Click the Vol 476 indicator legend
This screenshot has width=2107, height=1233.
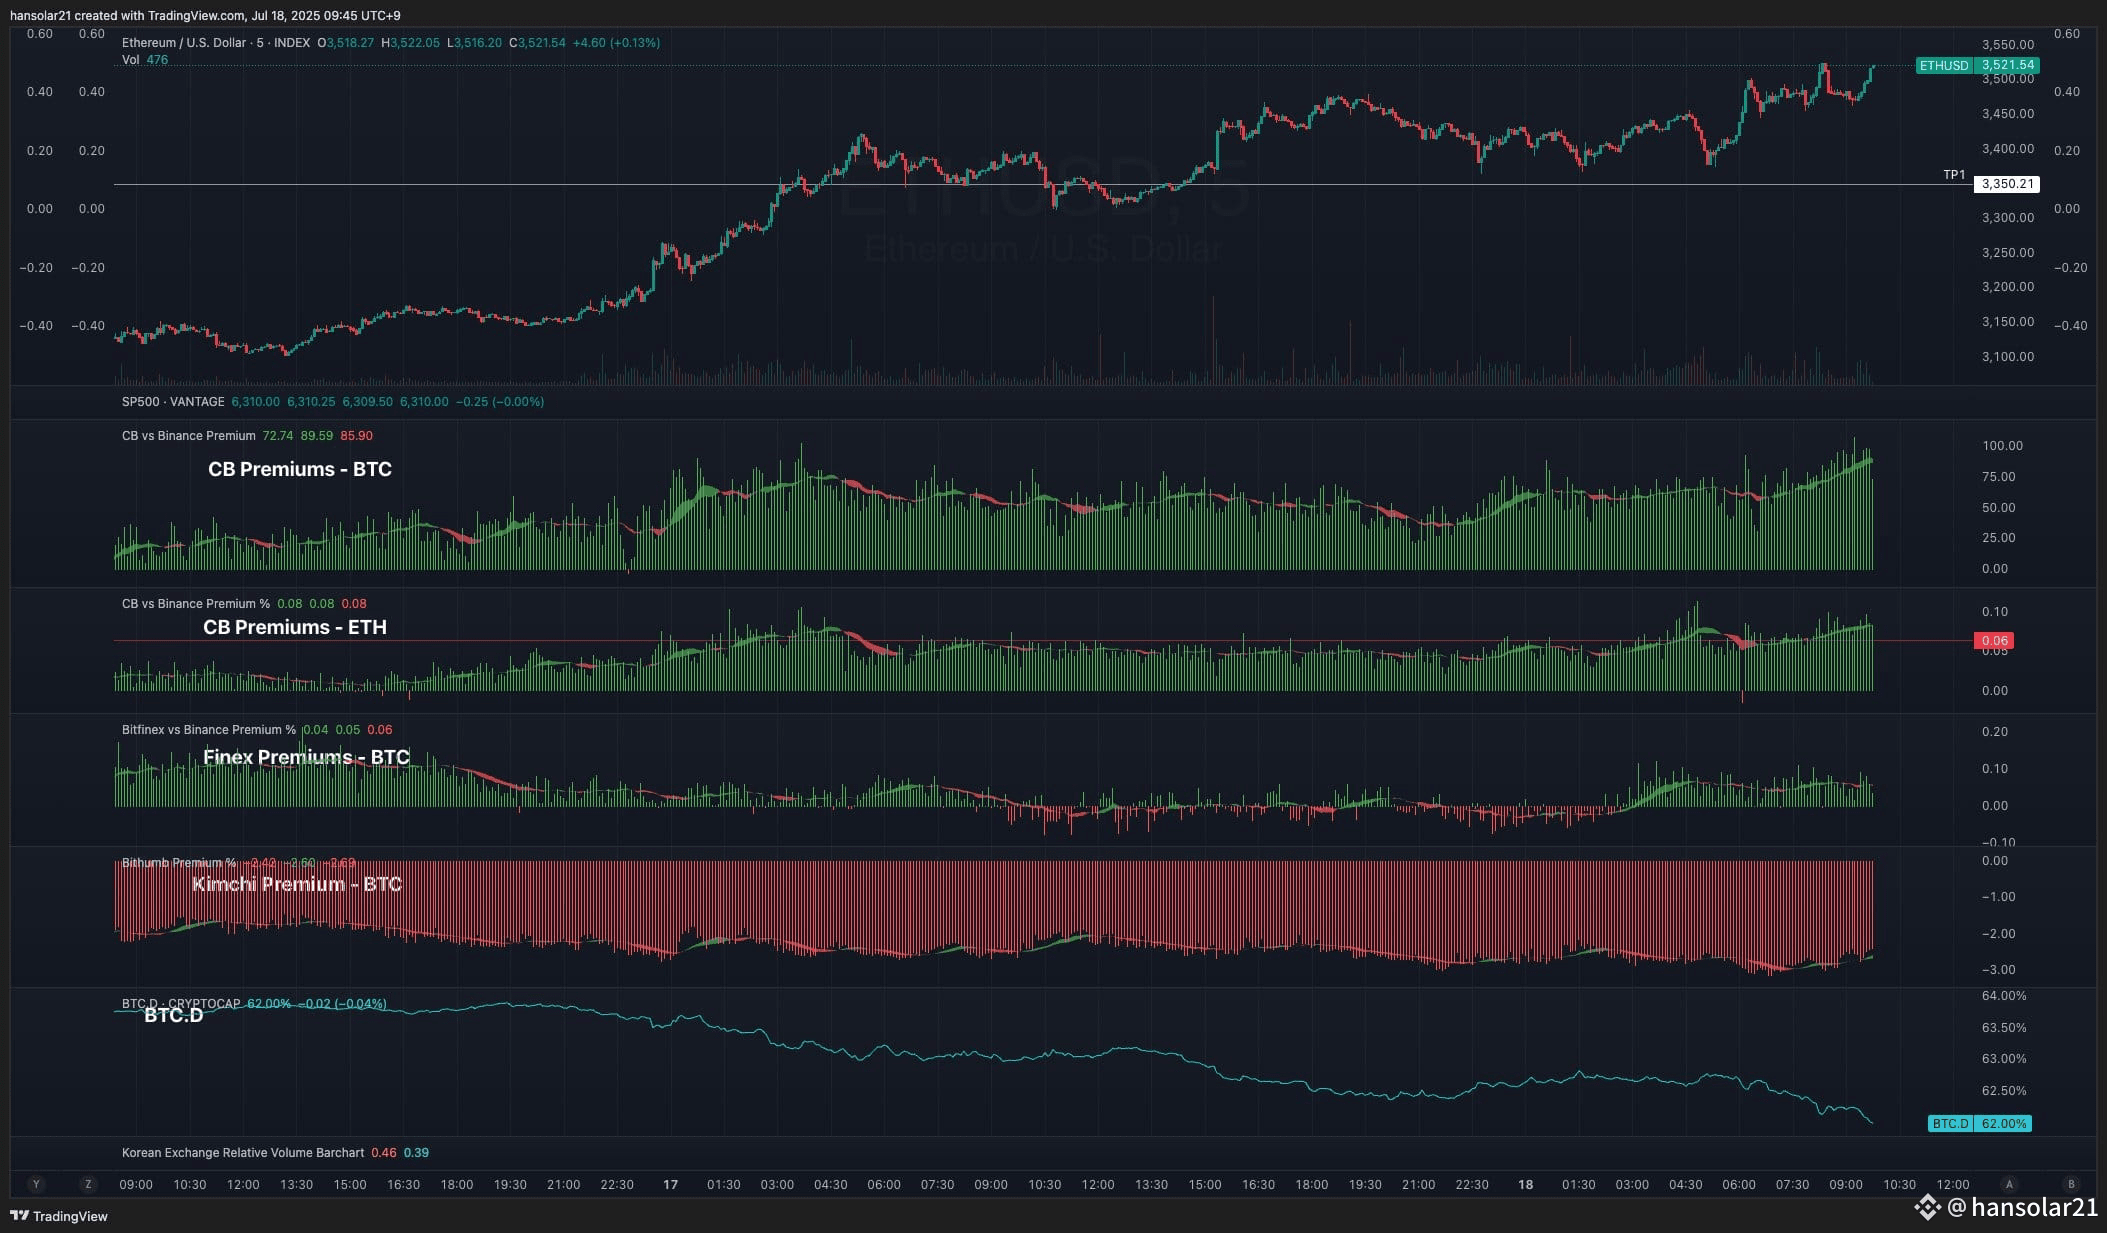point(145,60)
